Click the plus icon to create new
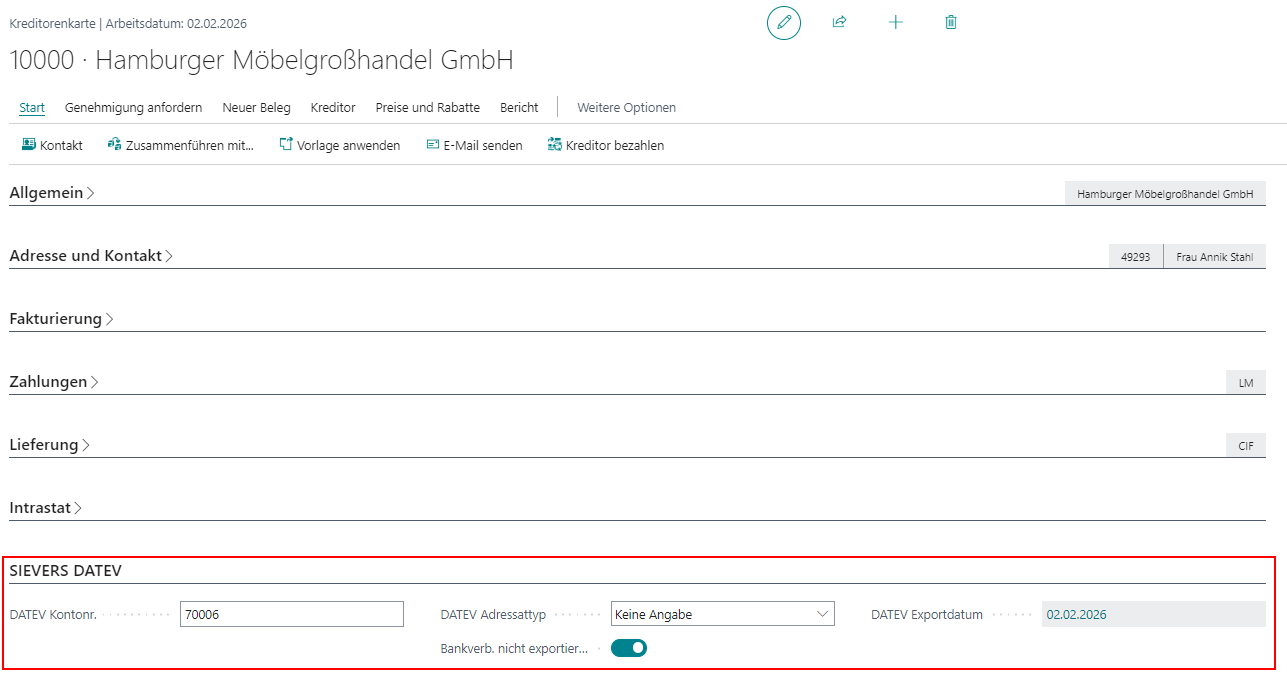This screenshot has width=1287, height=681. [x=895, y=22]
